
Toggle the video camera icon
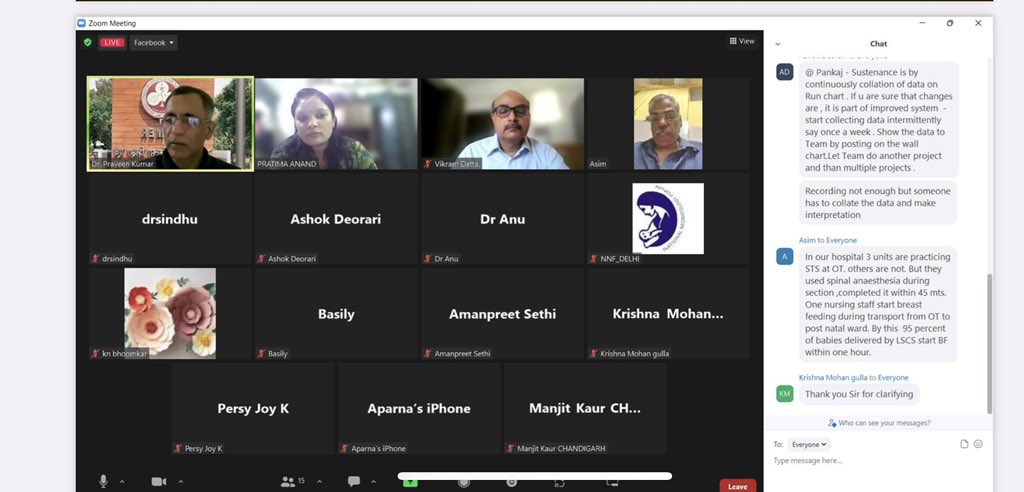pyautogui.click(x=159, y=482)
